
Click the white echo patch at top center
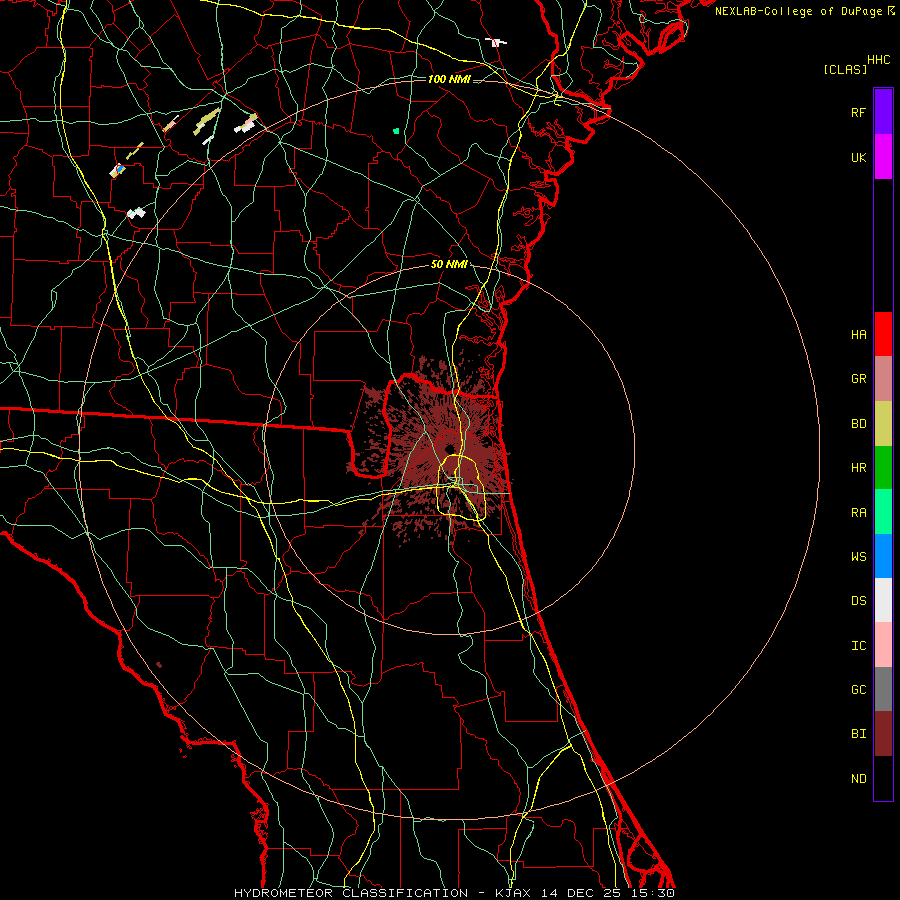pyautogui.click(x=495, y=42)
